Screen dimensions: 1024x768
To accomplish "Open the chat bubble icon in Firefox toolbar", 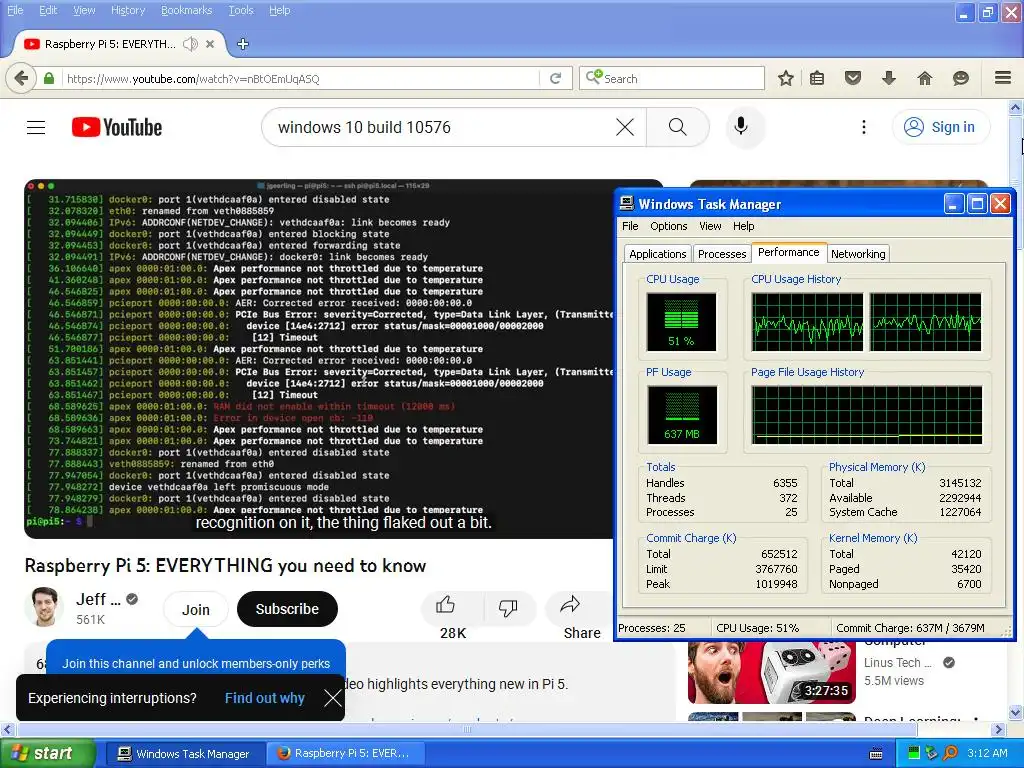I will click(961, 78).
